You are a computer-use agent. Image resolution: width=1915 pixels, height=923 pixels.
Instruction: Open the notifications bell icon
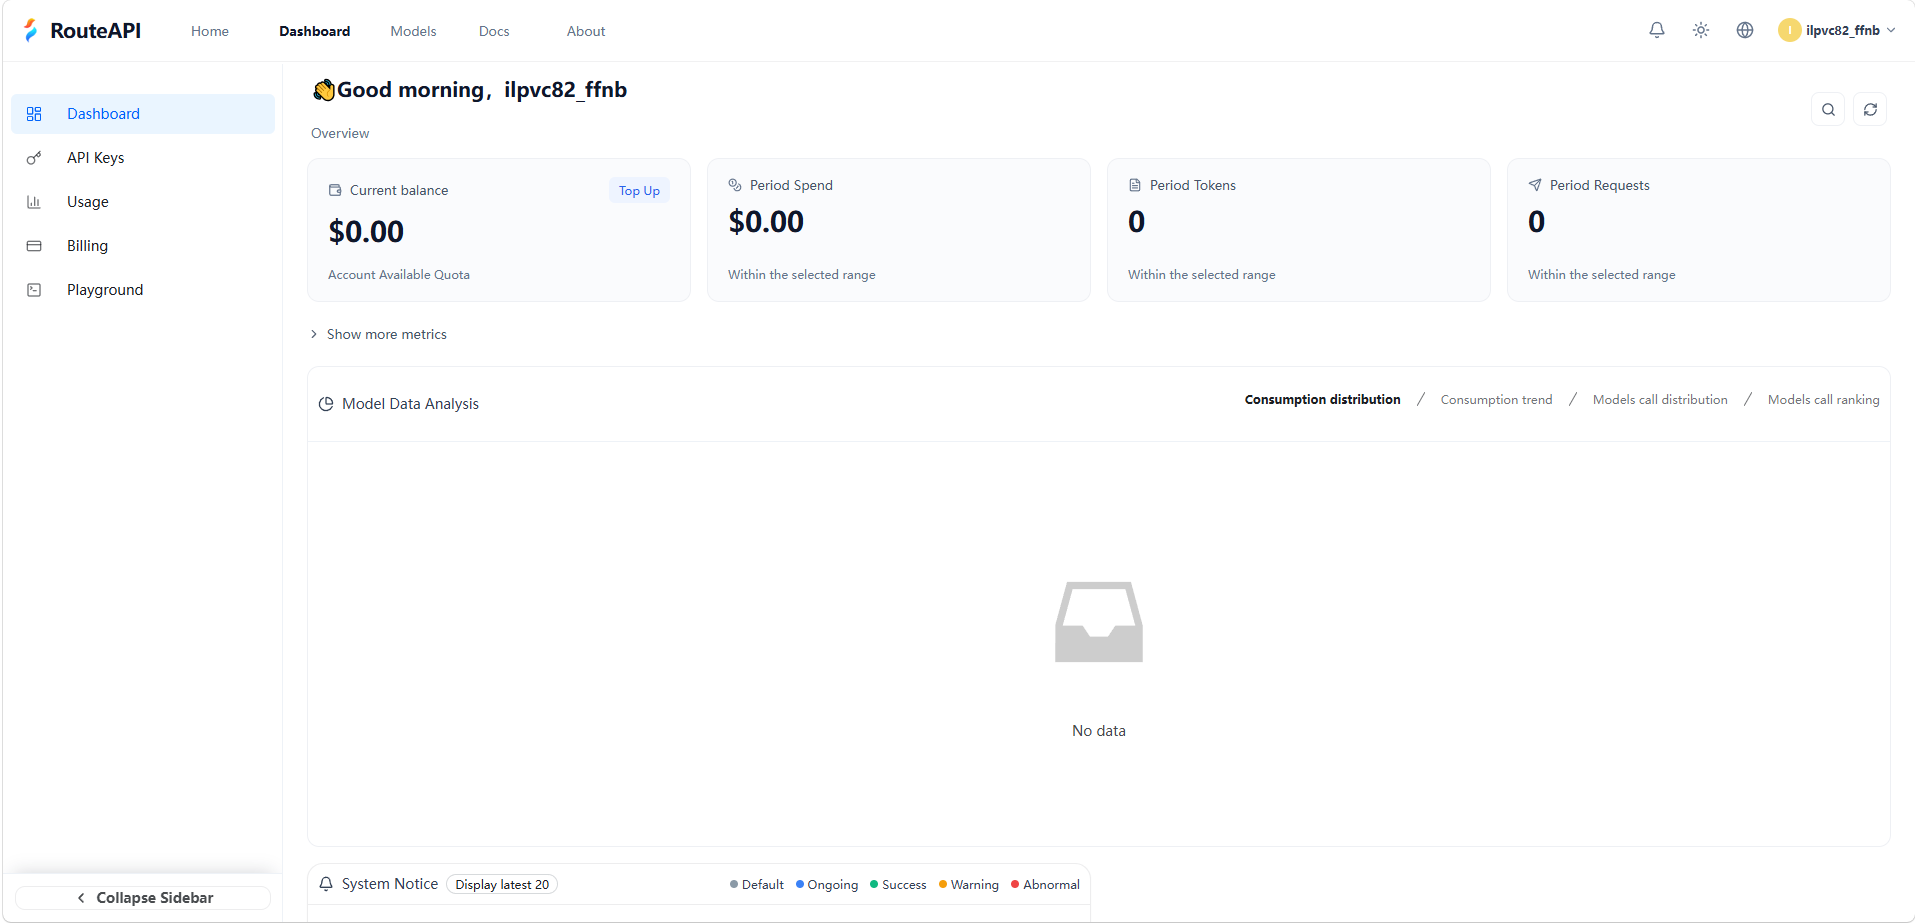[1657, 30]
